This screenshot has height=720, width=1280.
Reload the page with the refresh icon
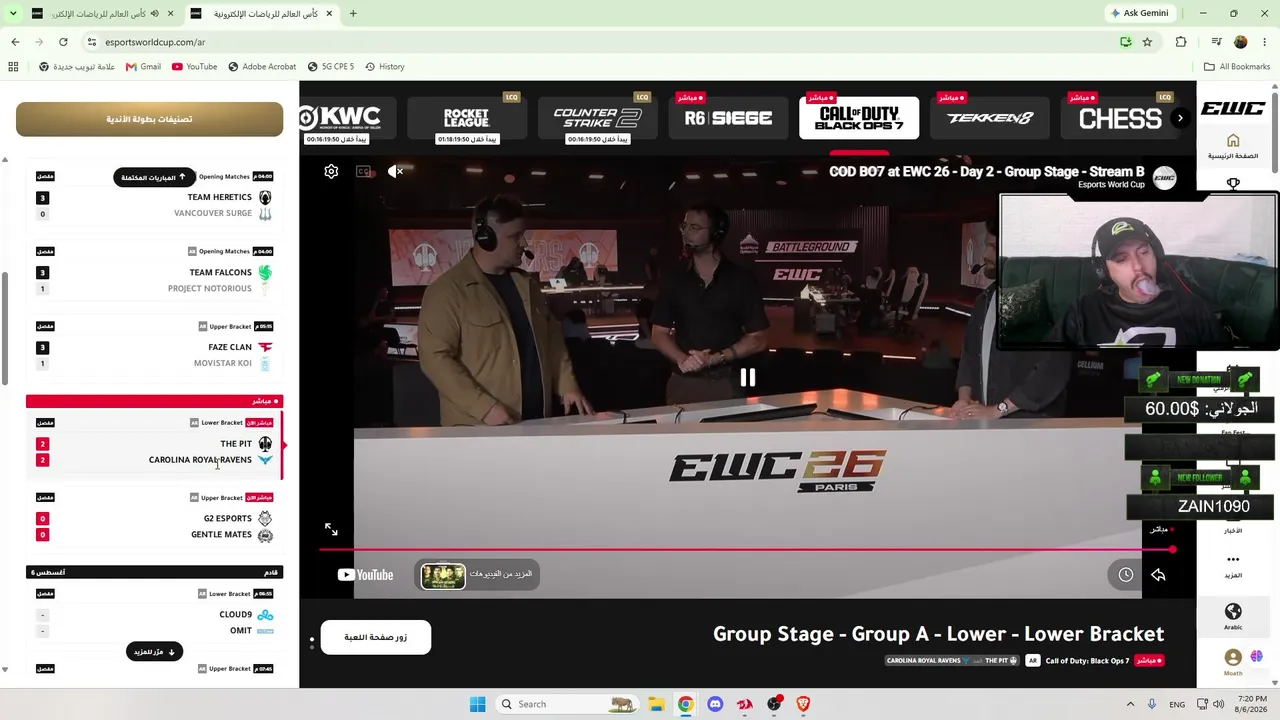pyautogui.click(x=63, y=42)
